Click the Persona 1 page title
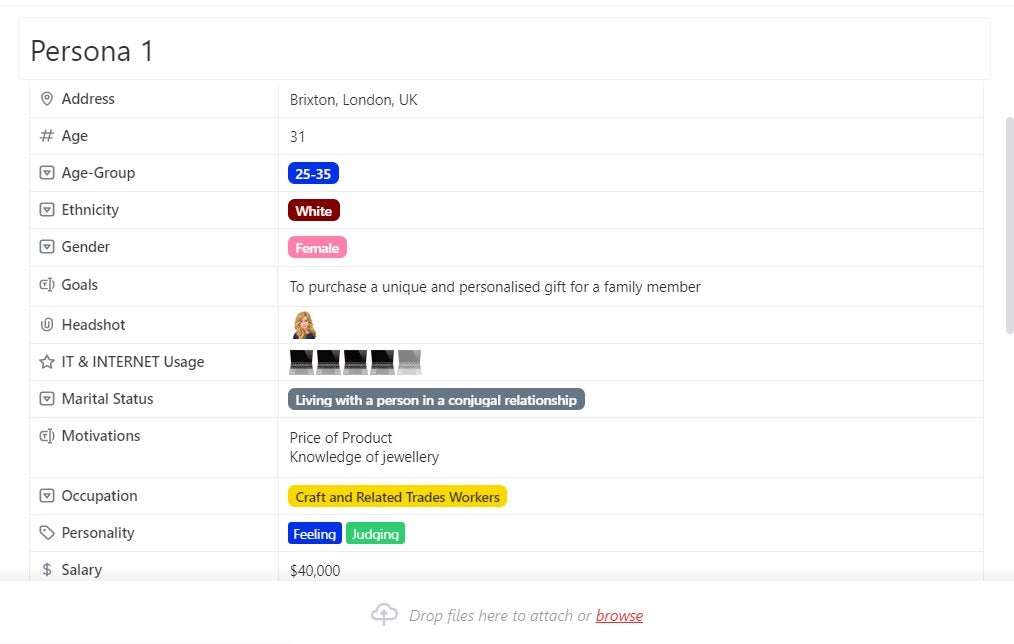Screen dimensions: 1014x644 tap(91, 50)
